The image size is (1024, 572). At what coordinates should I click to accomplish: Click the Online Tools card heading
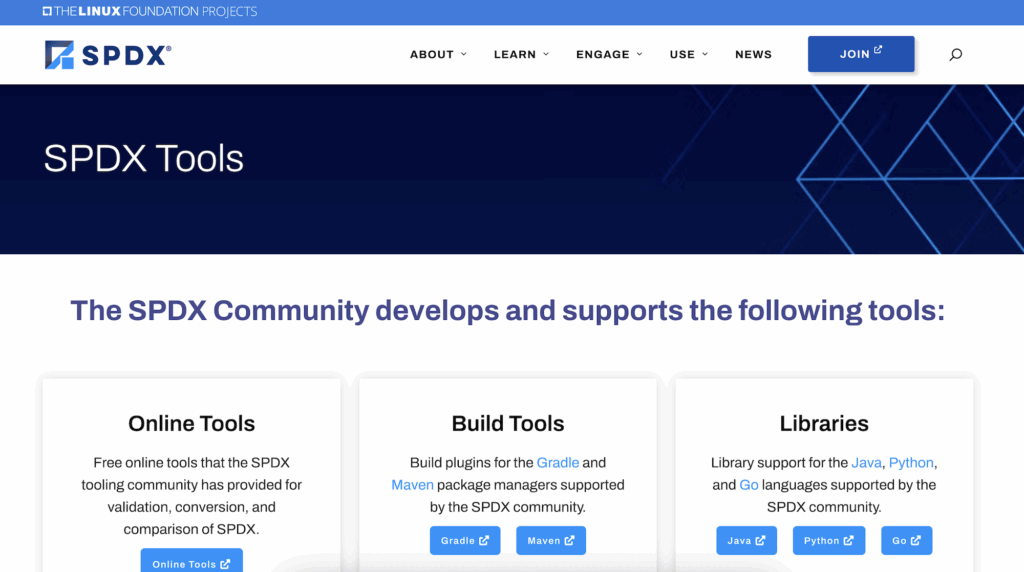[x=191, y=424]
